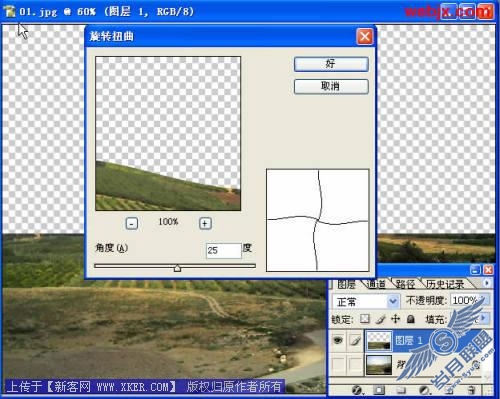
Task: Click the 取消 (Cancel) button
Action: coord(331,86)
